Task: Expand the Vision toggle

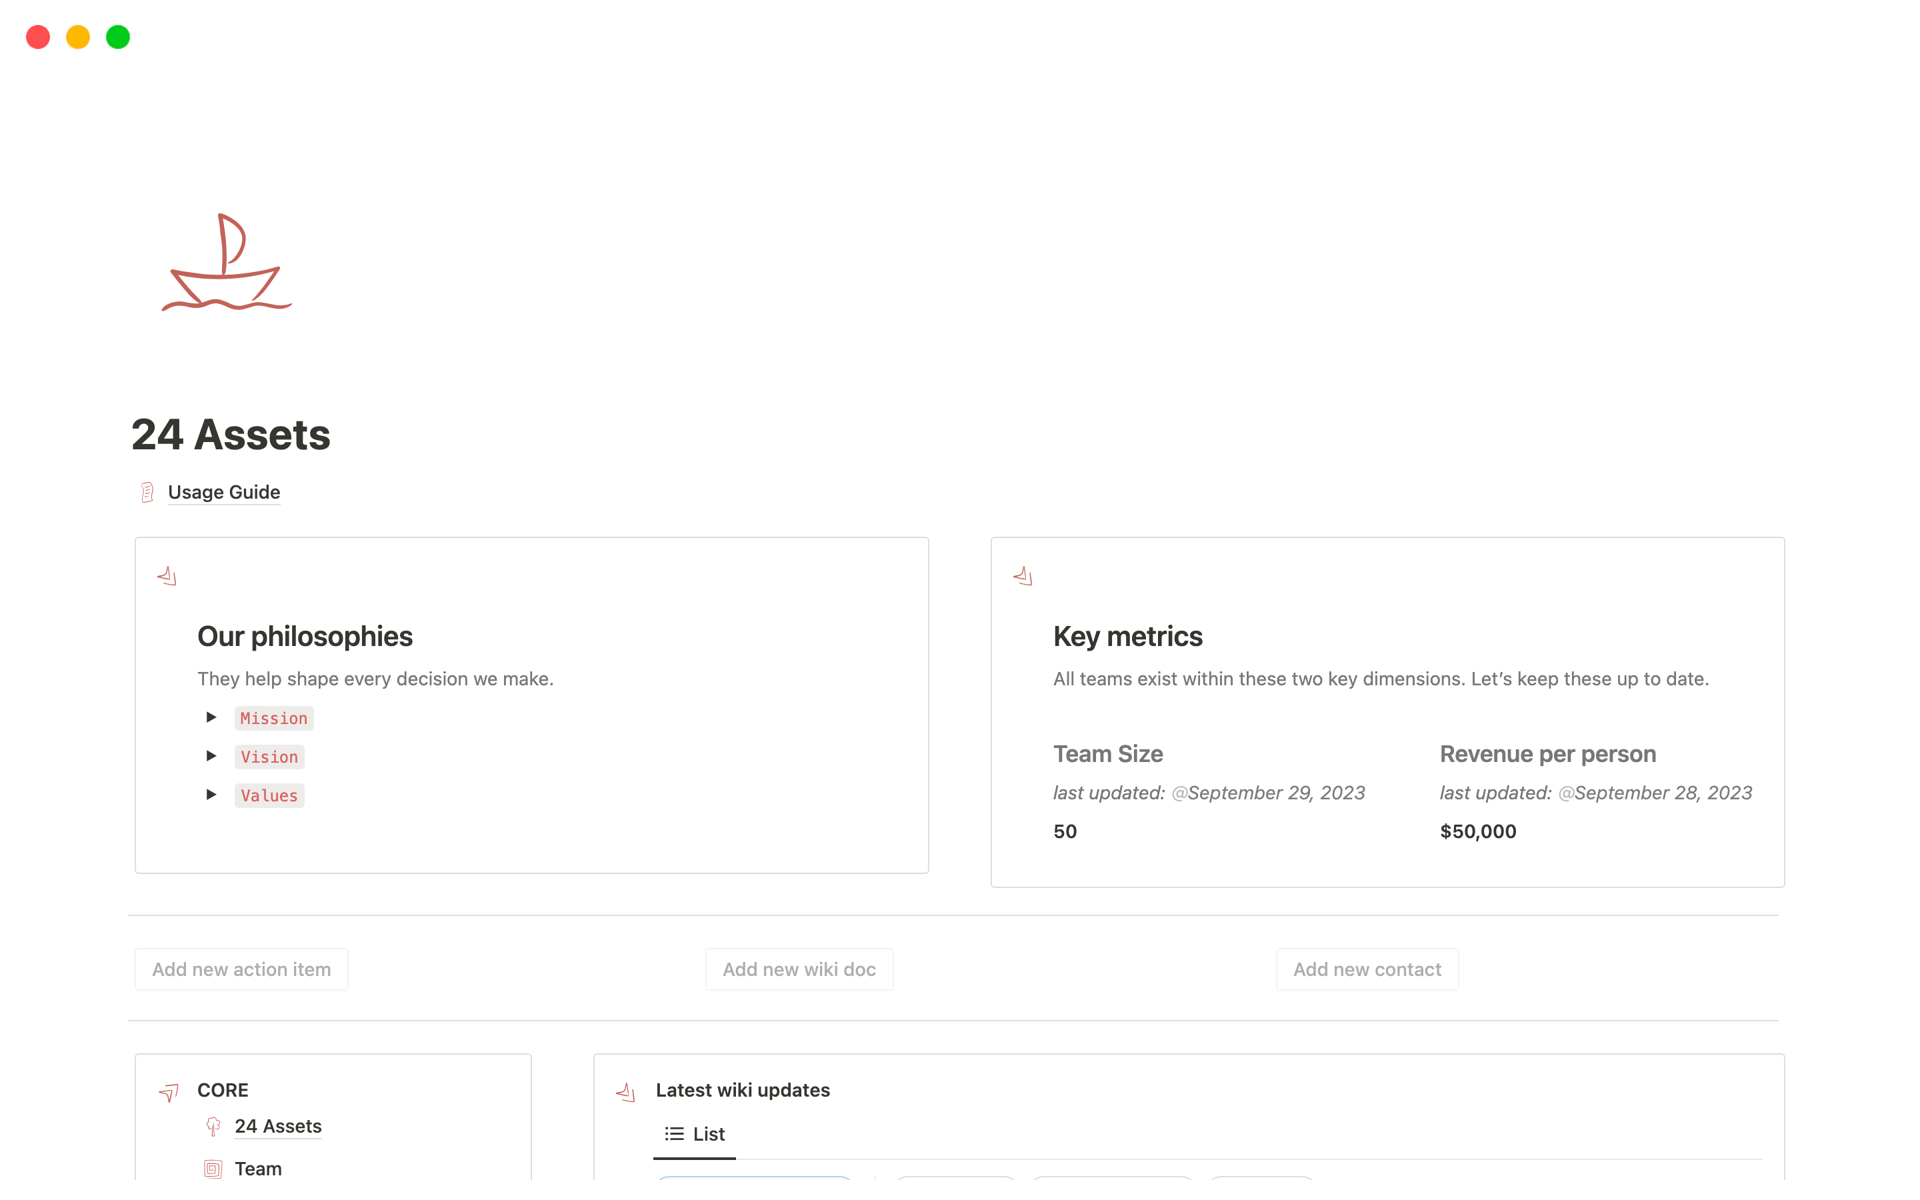Action: [211, 756]
